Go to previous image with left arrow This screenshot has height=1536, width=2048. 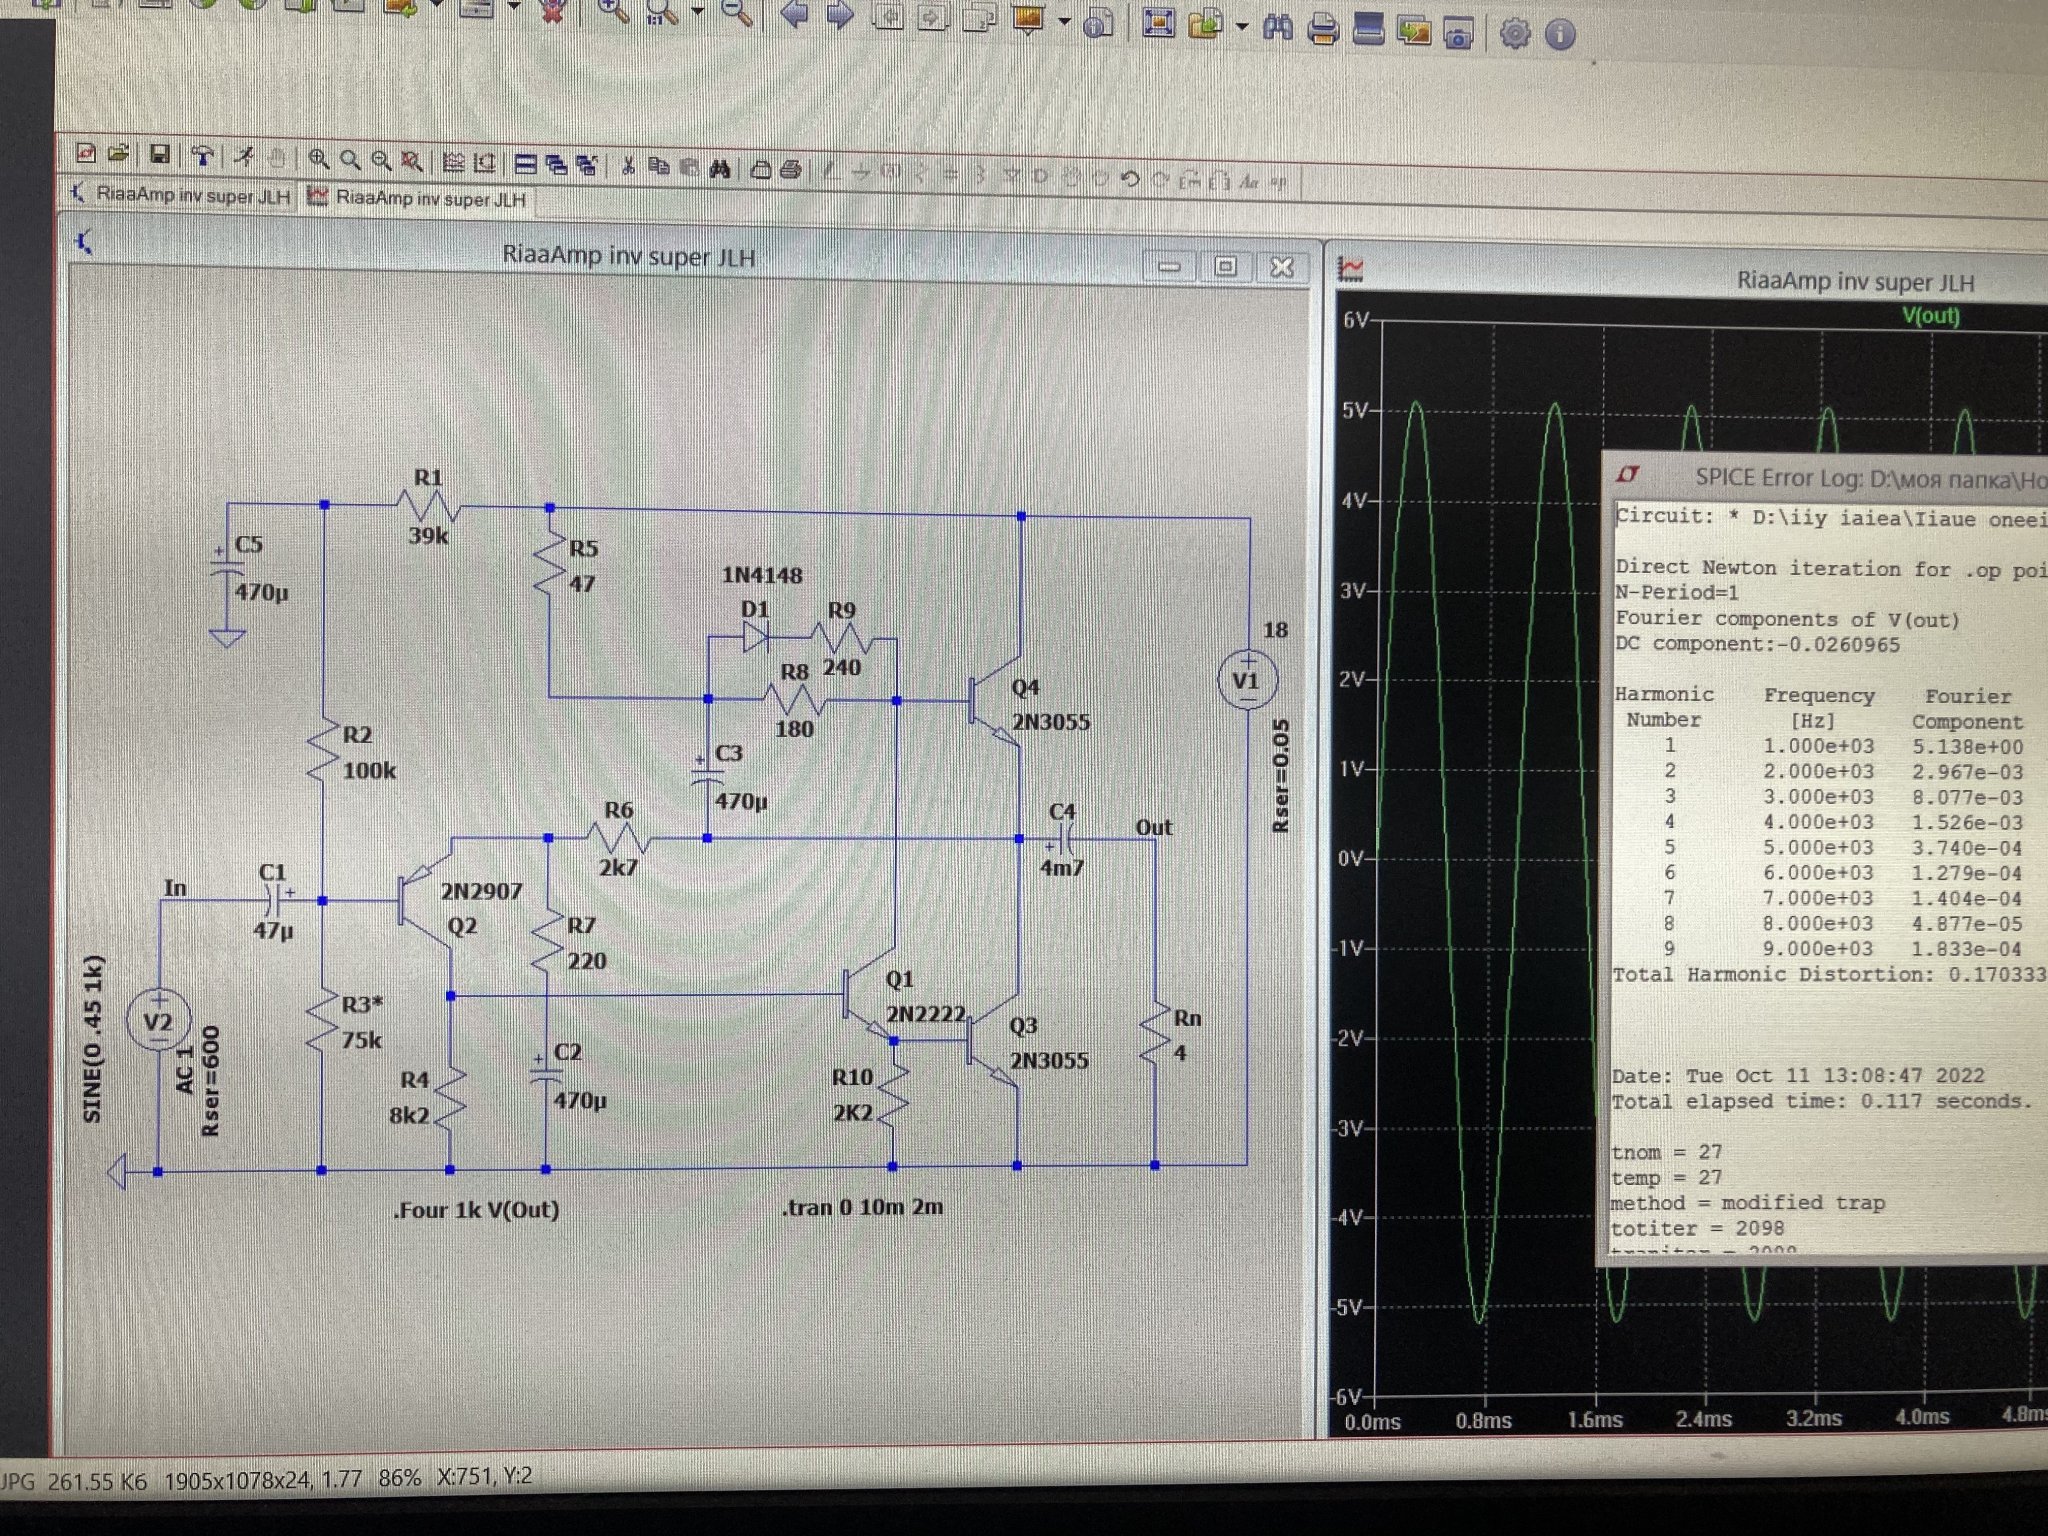(x=794, y=13)
